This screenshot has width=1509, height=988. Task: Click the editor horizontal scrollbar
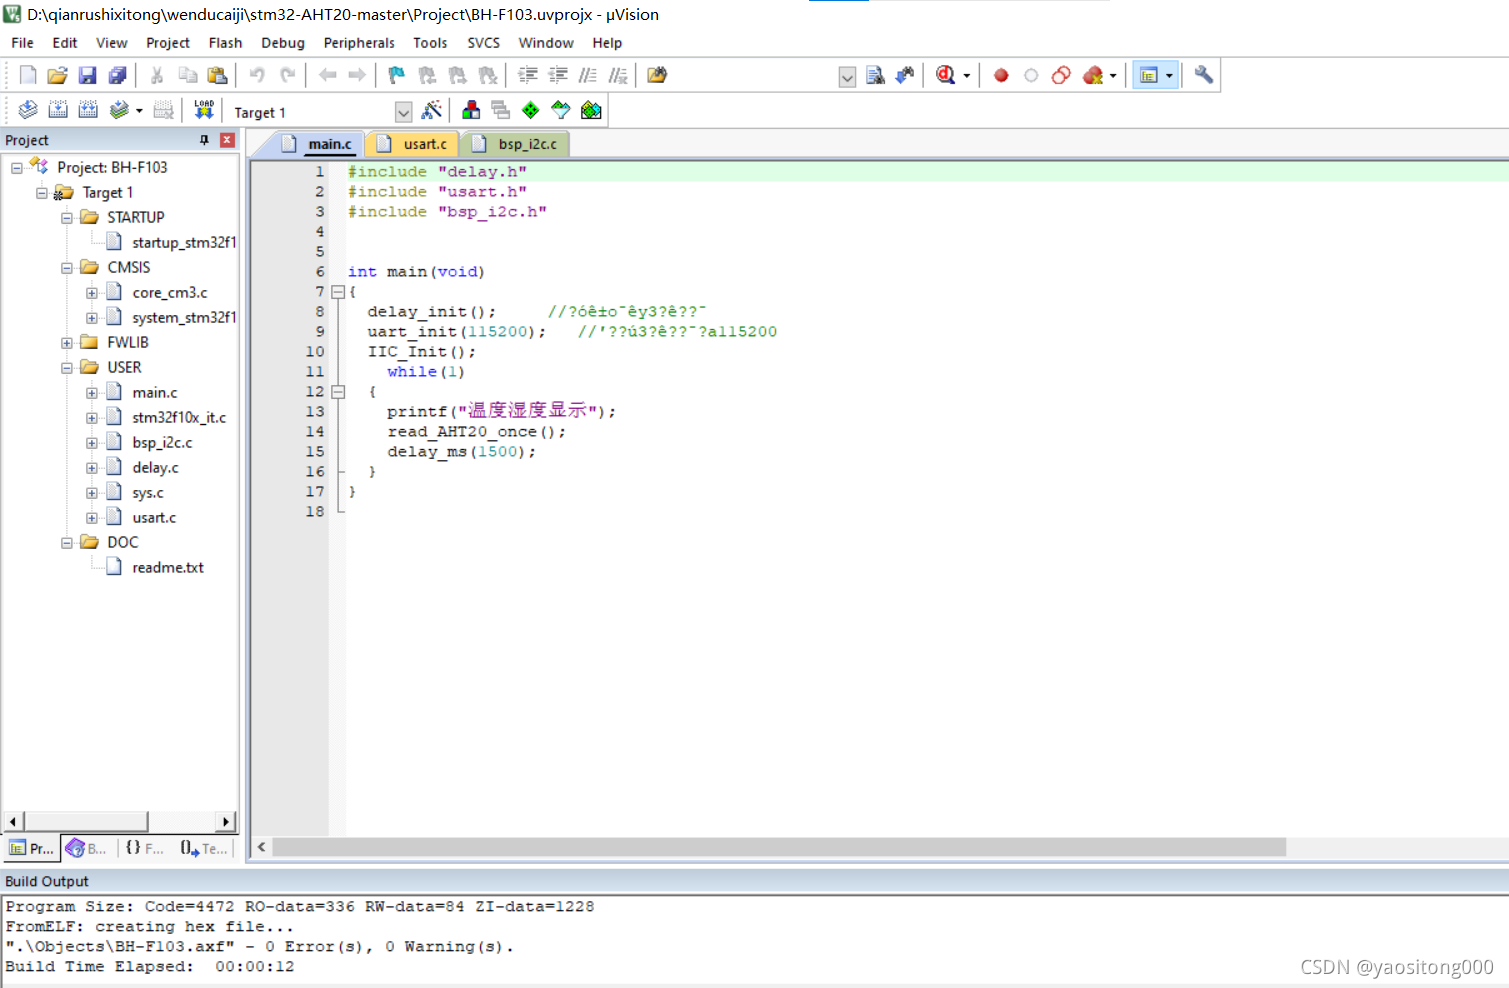tap(780, 847)
